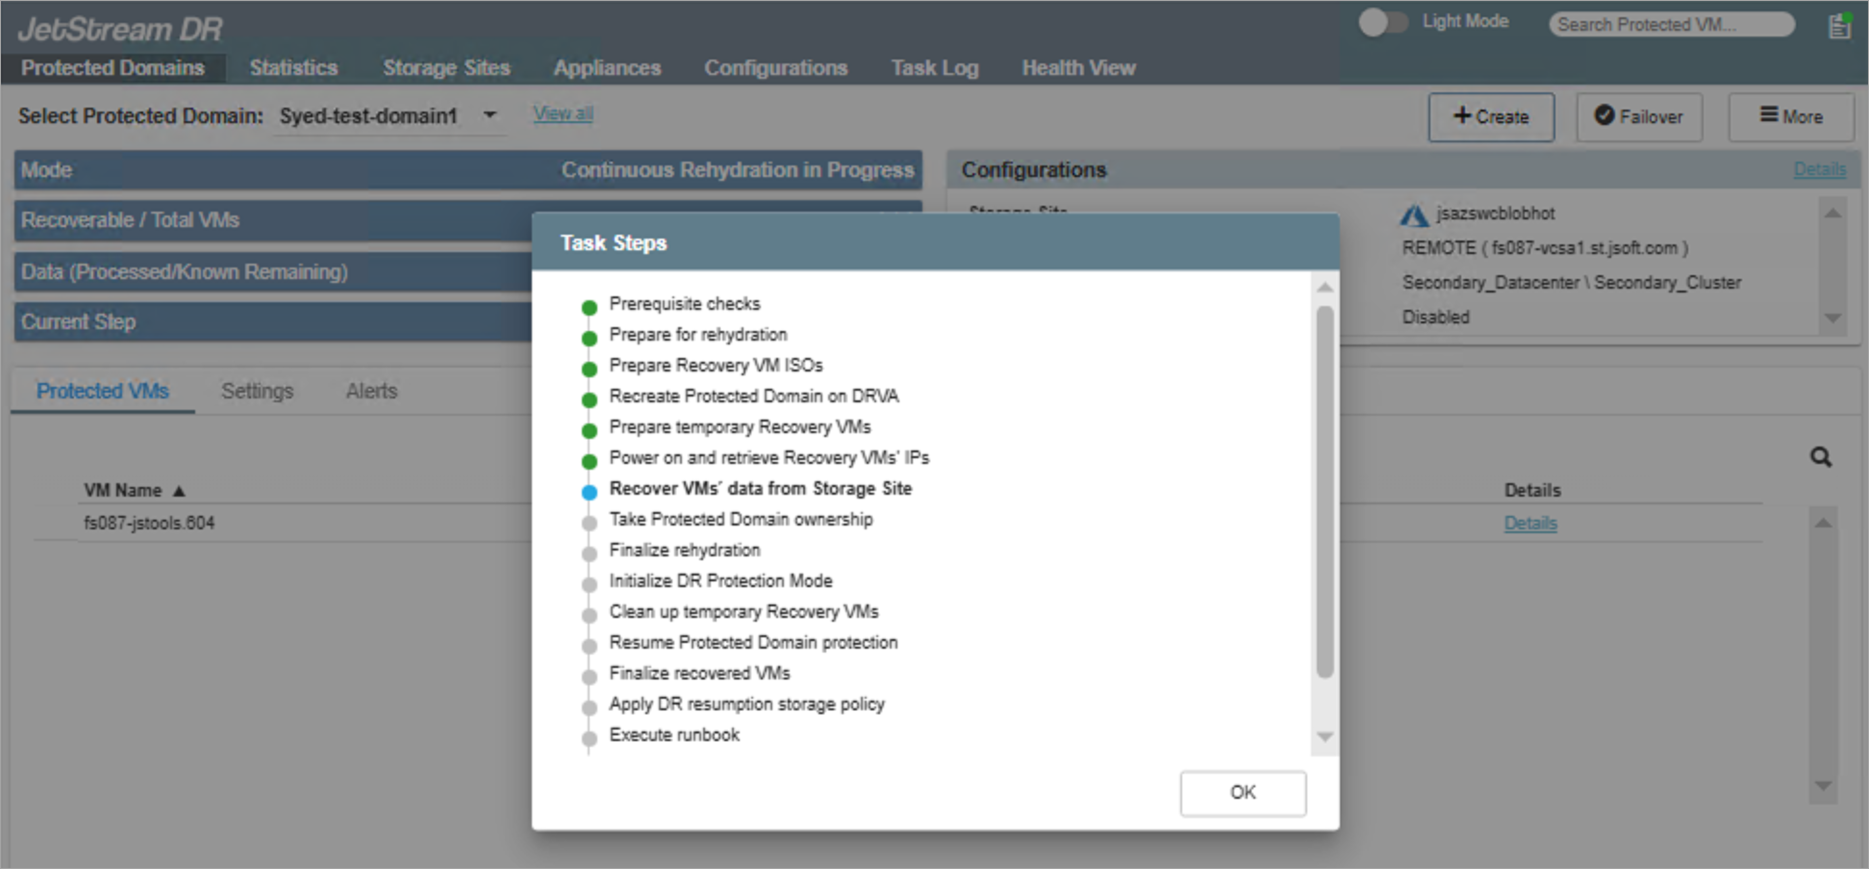Click the Azure storage site icon
This screenshot has height=869, width=1869.
1413,214
